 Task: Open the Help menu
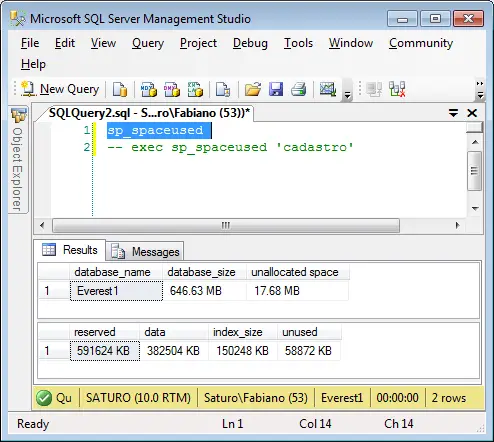33,64
